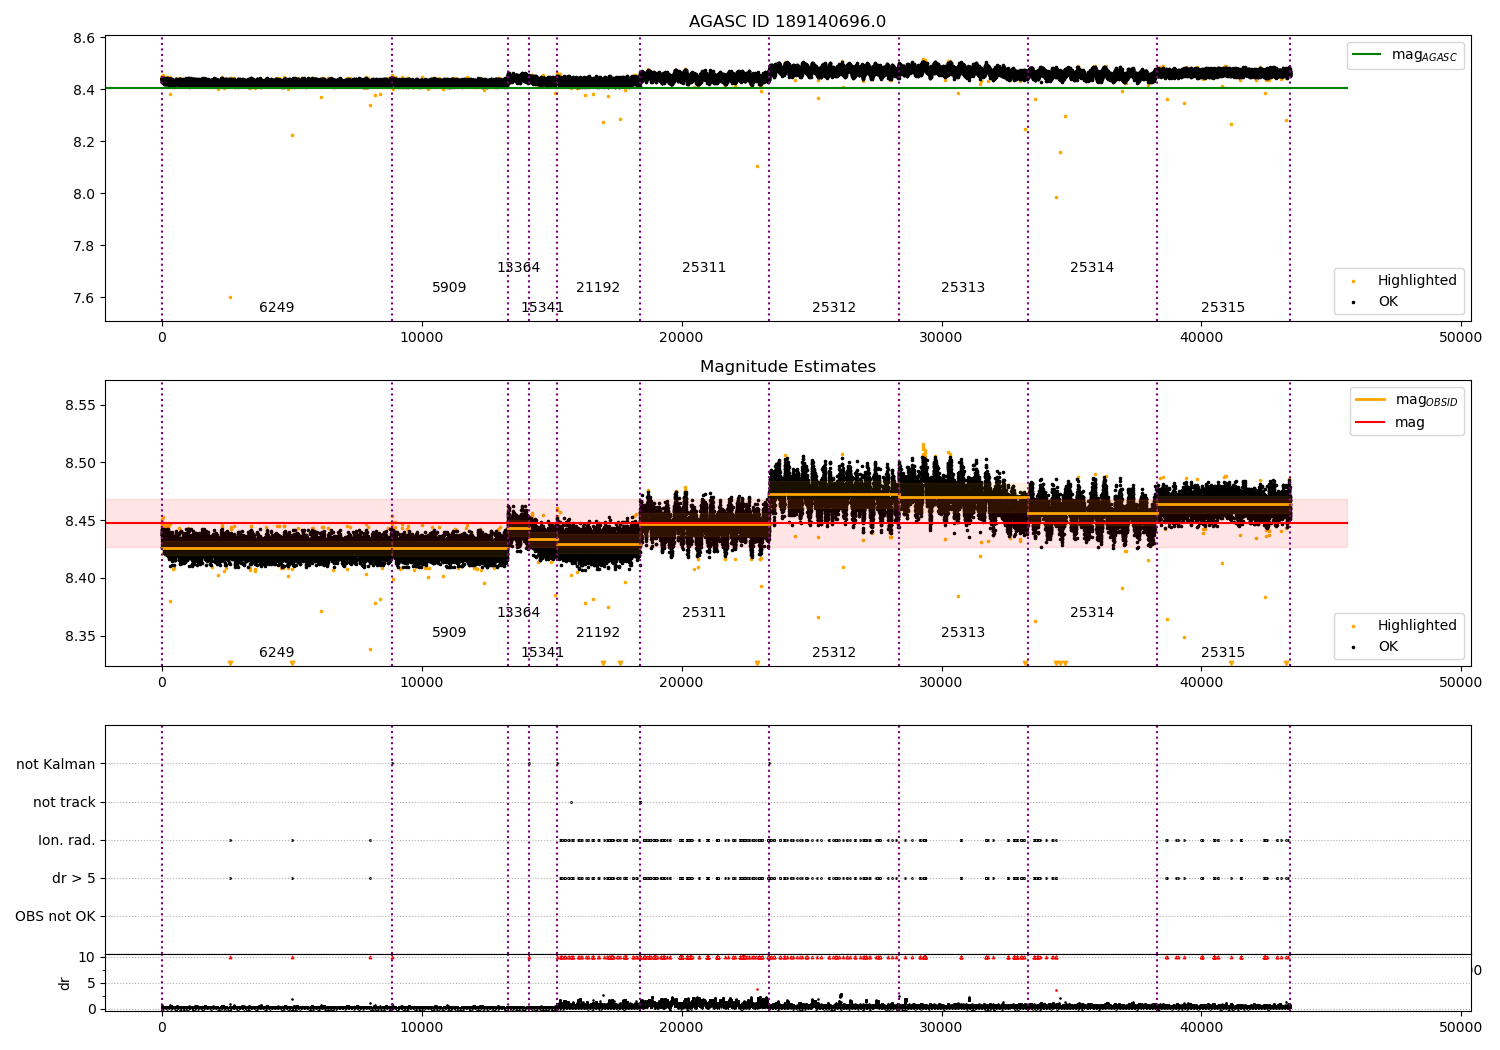Click obsid label 15341 in the AGASC ID plot
The image size is (1500, 1050).
pyautogui.click(x=542, y=307)
